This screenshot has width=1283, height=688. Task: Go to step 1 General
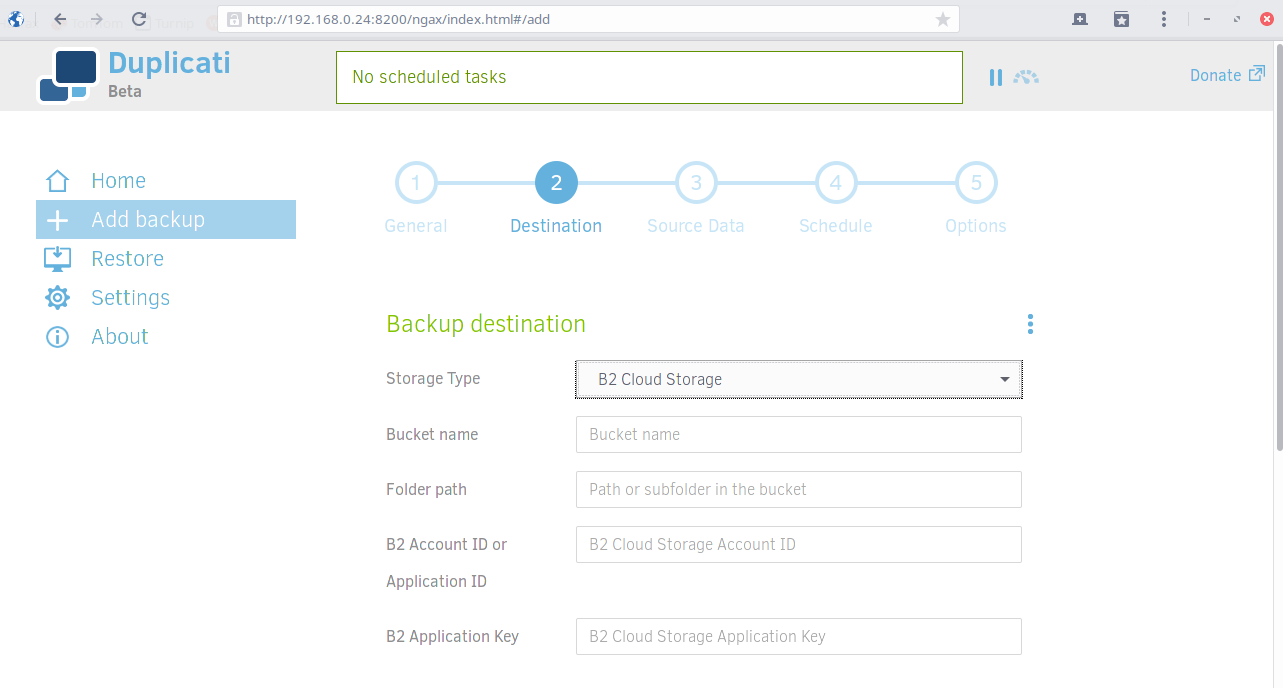point(416,183)
